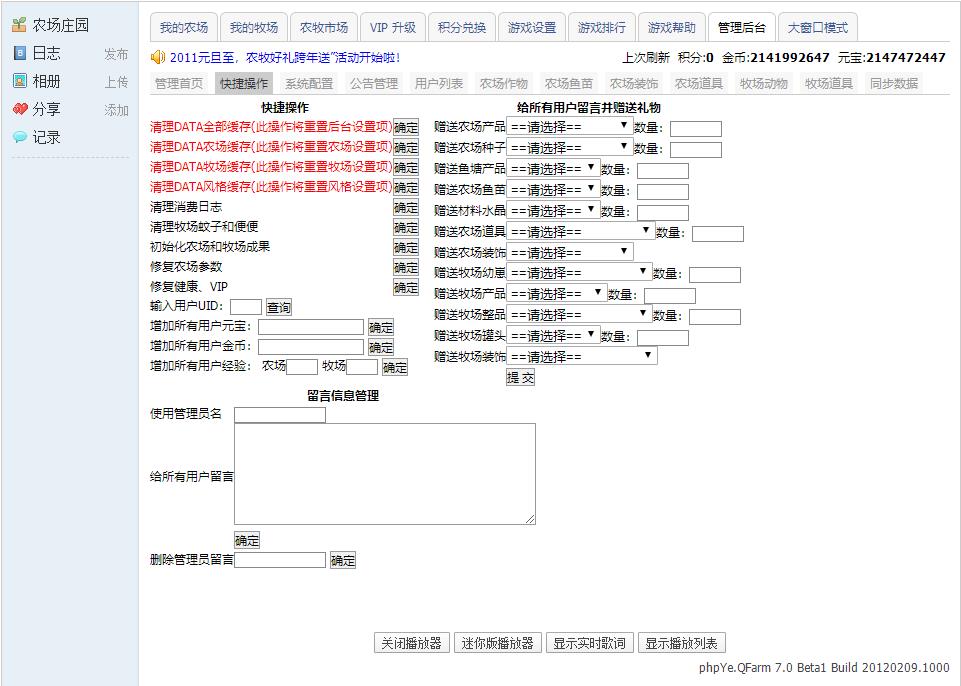Open the 管理首页 admin tab
Viewport: 961px width, 686px height.
point(178,84)
